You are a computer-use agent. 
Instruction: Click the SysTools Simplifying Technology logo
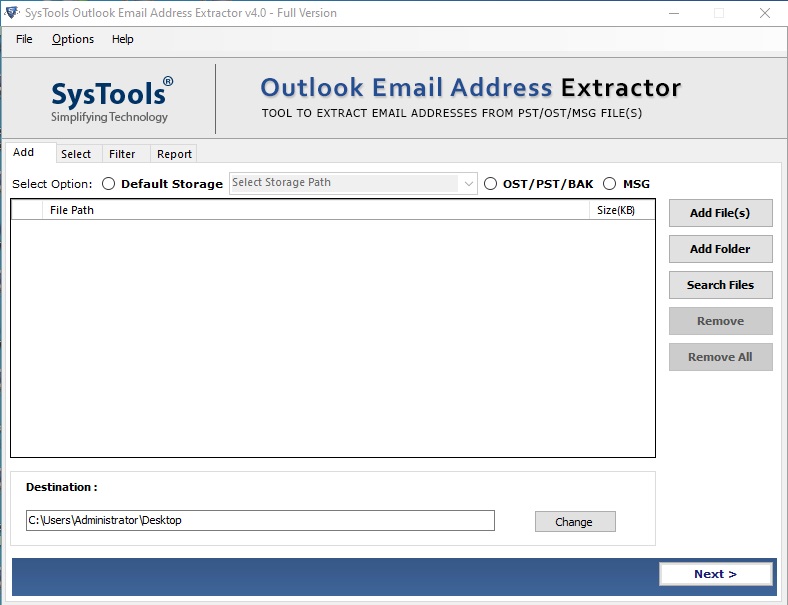click(x=112, y=100)
